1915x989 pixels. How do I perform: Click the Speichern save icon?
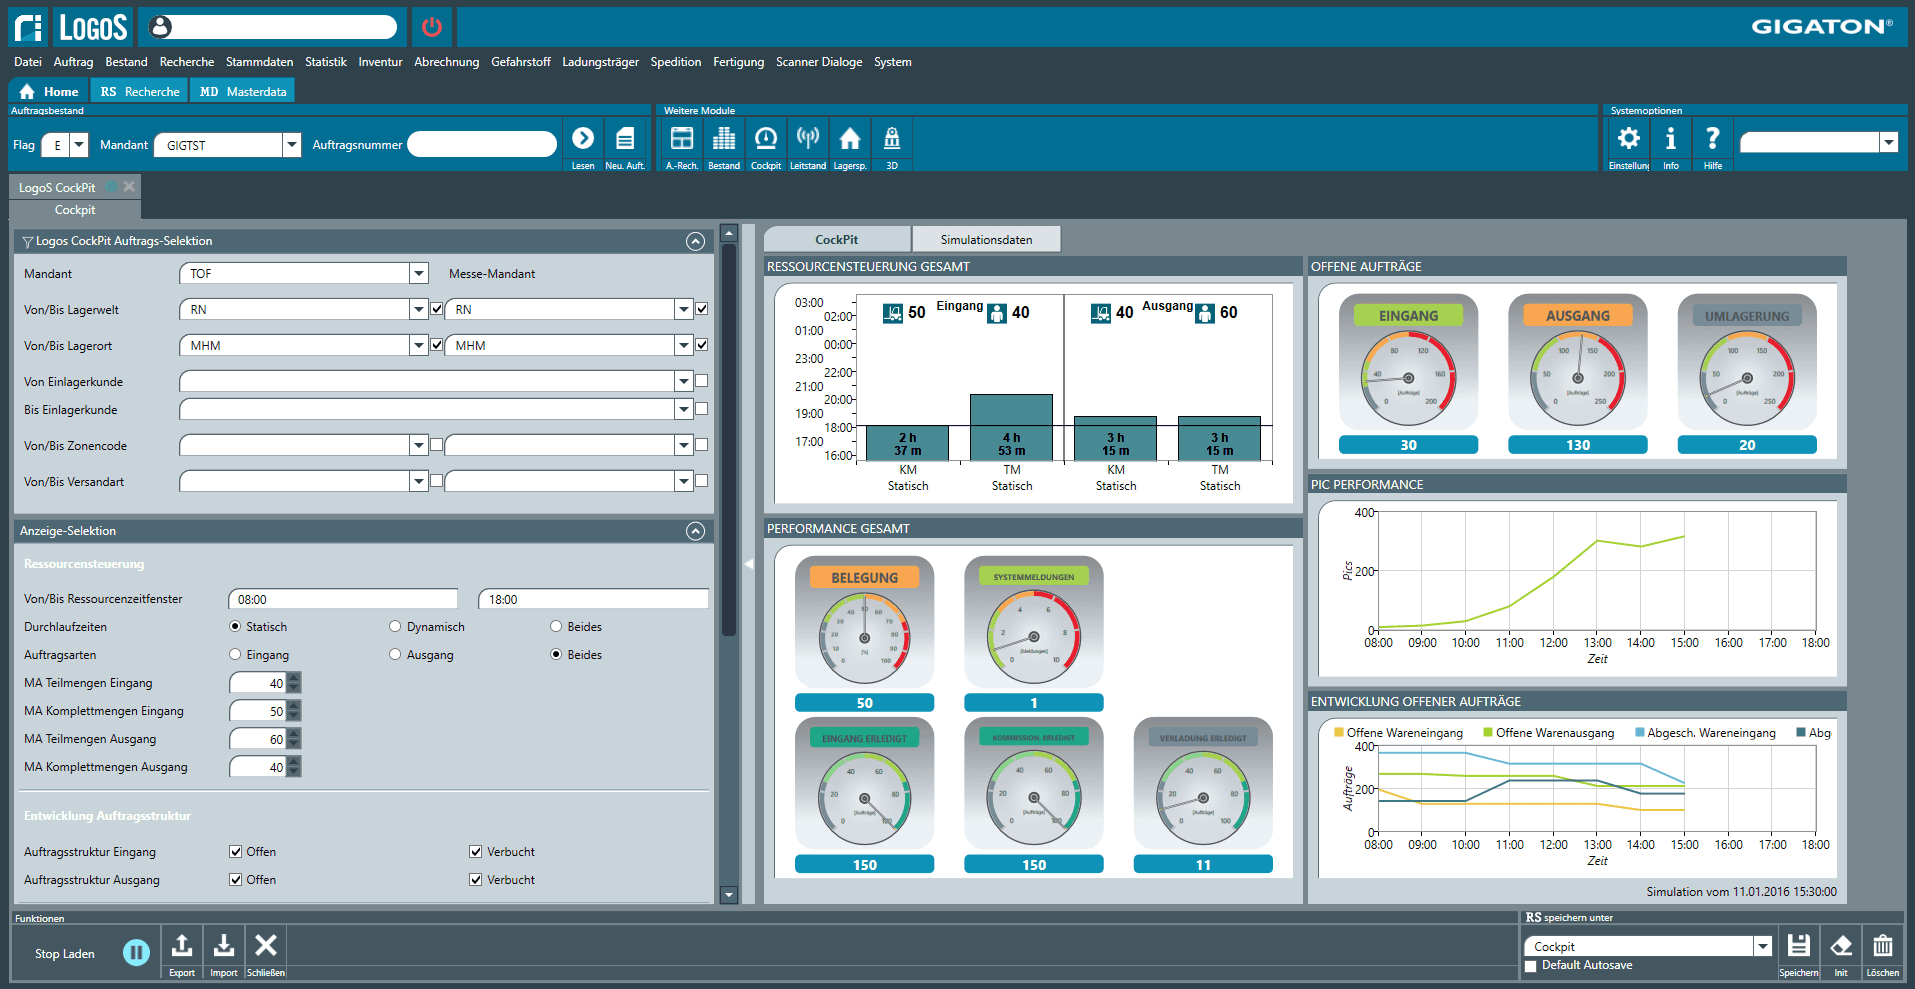point(1799,946)
